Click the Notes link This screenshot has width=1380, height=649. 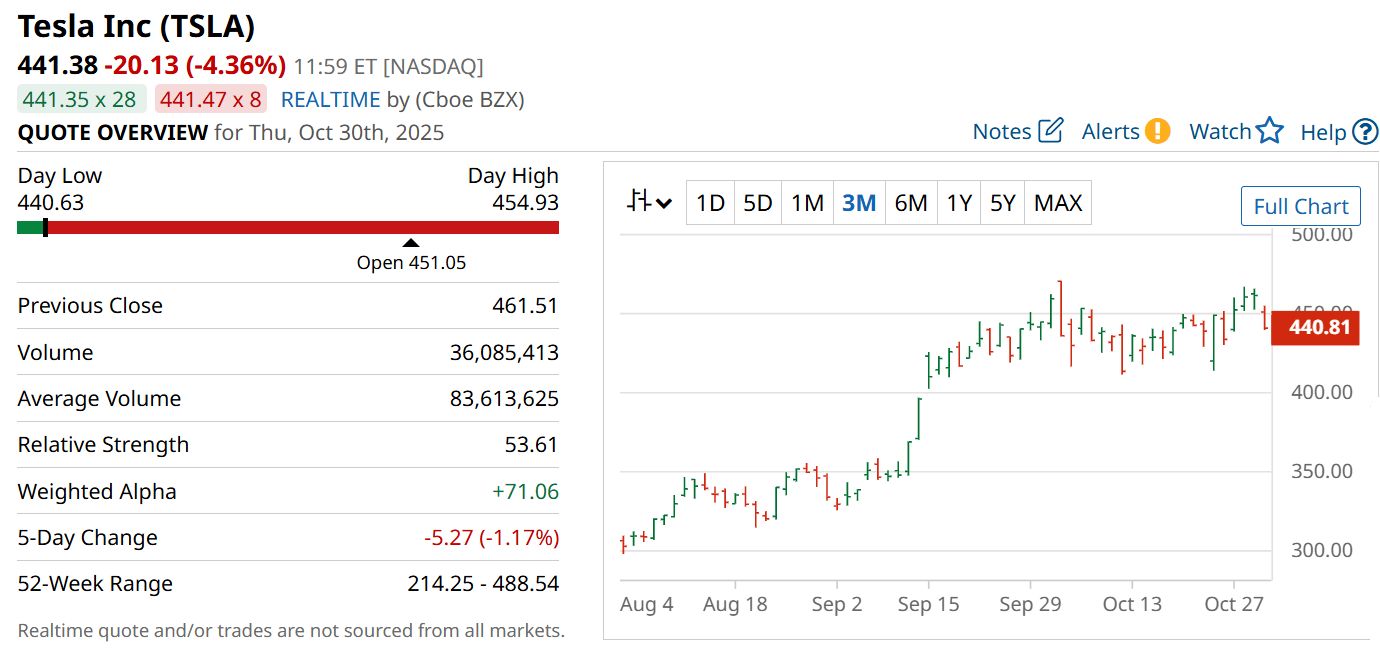point(1002,132)
